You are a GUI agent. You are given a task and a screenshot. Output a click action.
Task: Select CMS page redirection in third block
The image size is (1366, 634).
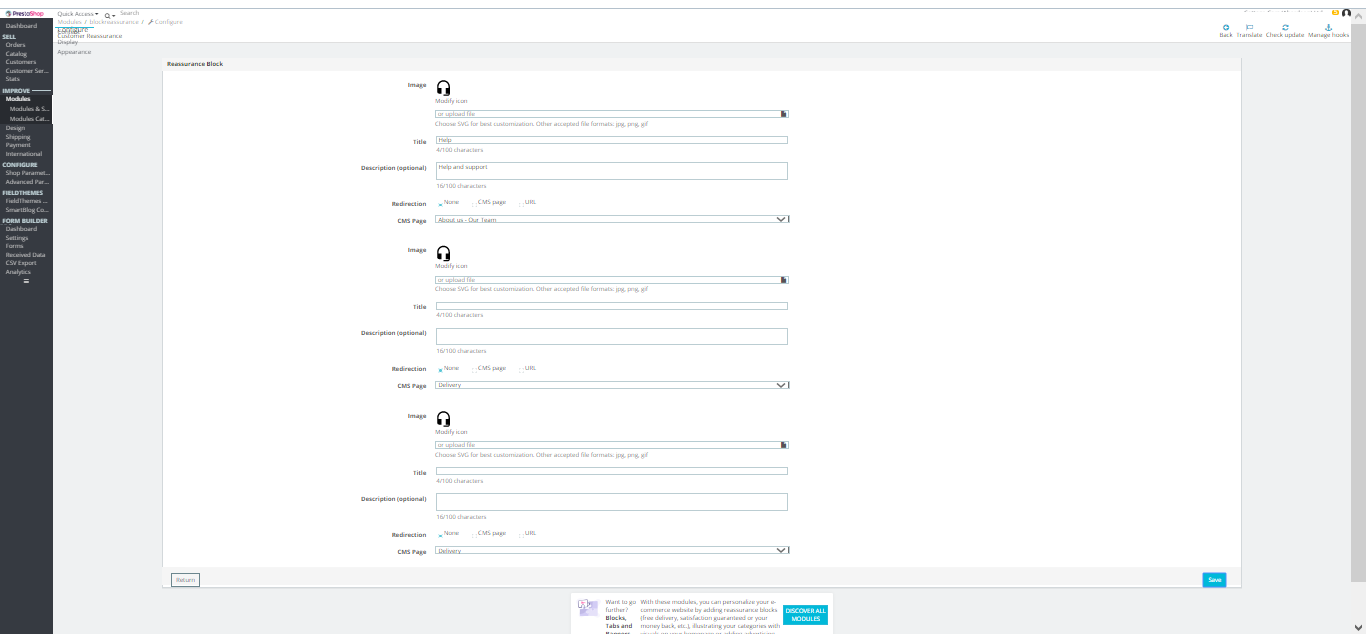[x=474, y=534]
